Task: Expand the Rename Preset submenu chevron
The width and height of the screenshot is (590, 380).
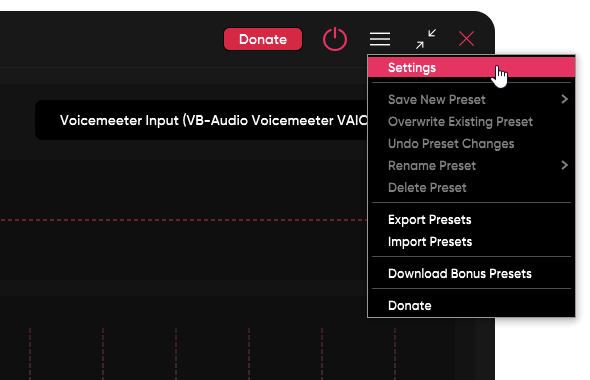Action: pos(564,165)
